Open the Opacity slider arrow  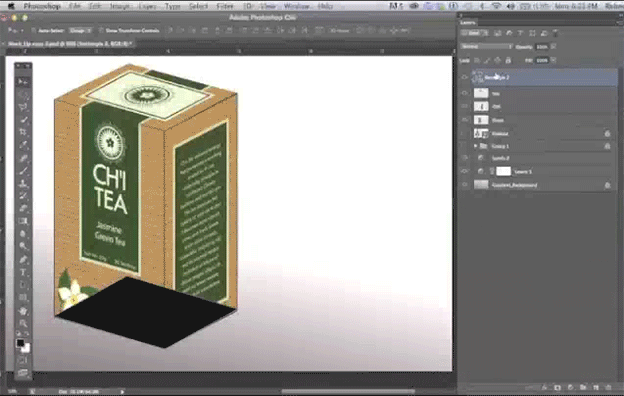[554, 47]
